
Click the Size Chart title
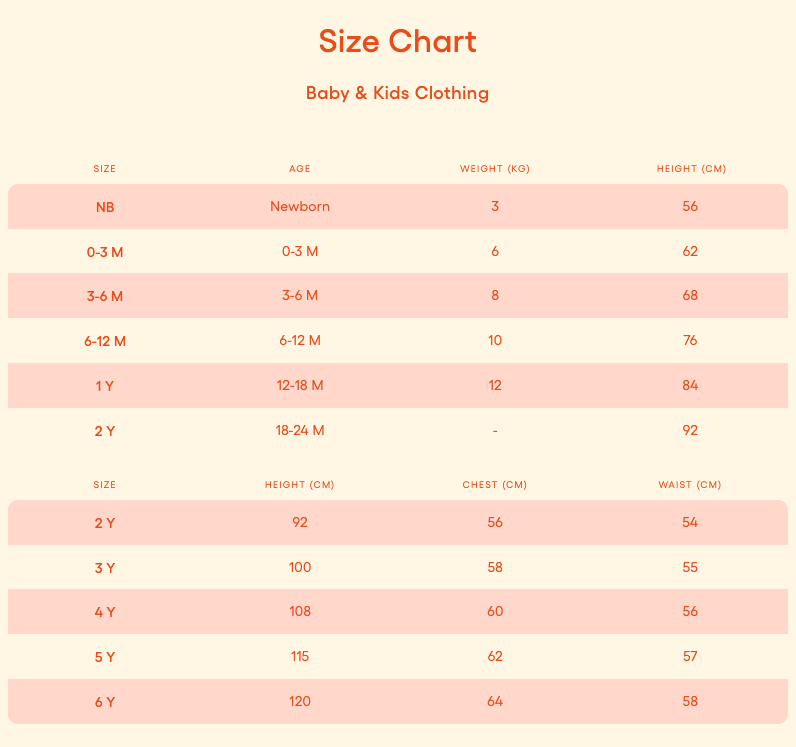coord(397,42)
